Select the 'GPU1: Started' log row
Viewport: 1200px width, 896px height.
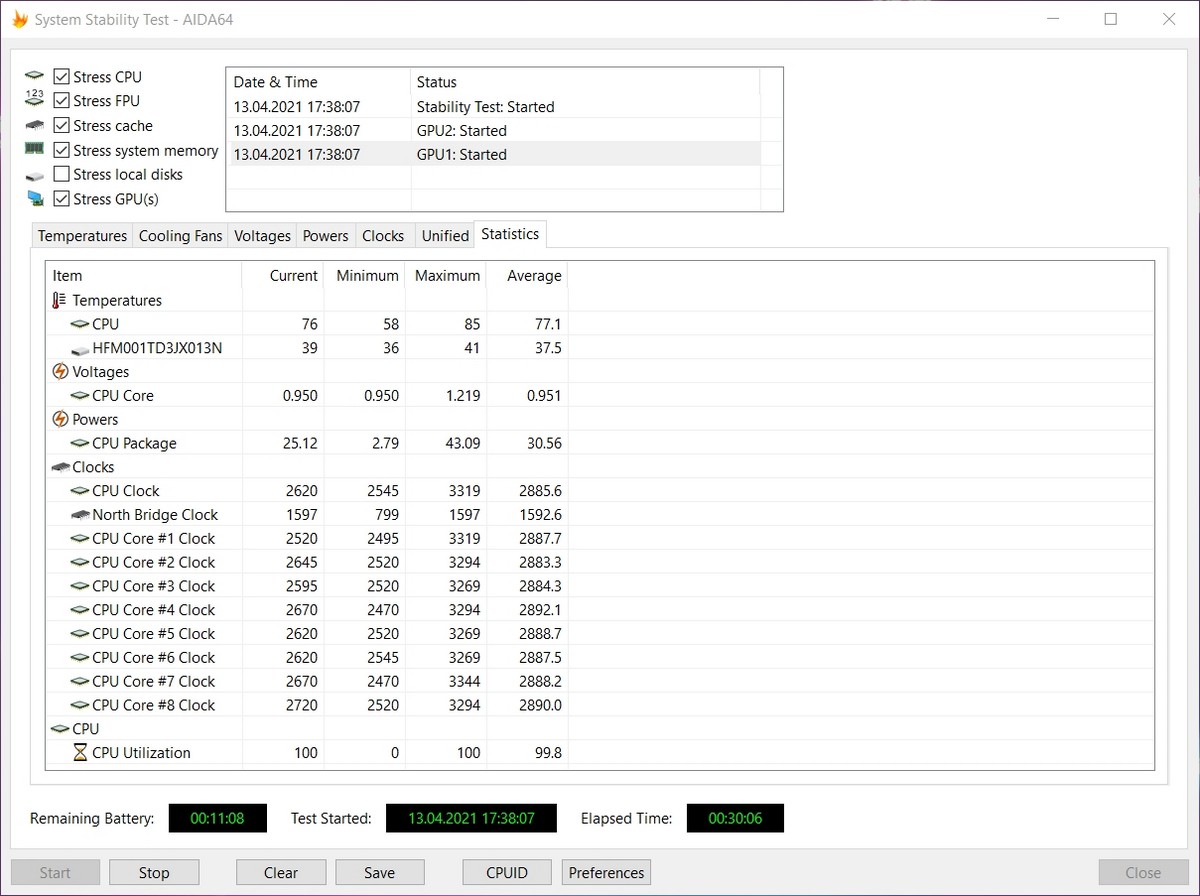493,155
